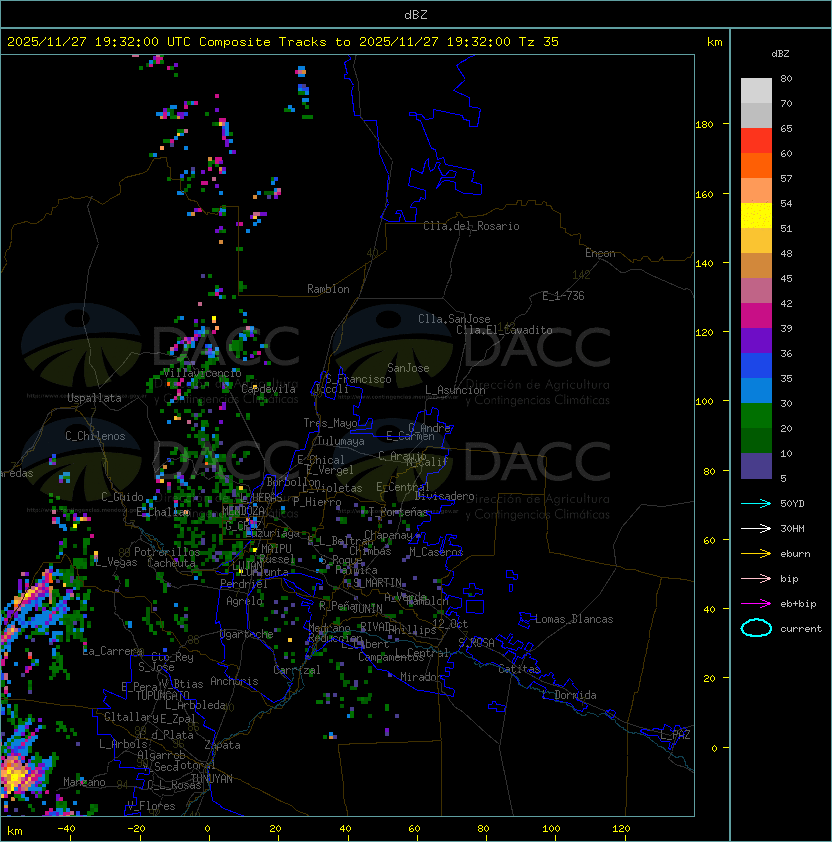This screenshot has height=842, width=832.
Task: Select the orange 57–60 dBZ swatch
Action: (756, 165)
